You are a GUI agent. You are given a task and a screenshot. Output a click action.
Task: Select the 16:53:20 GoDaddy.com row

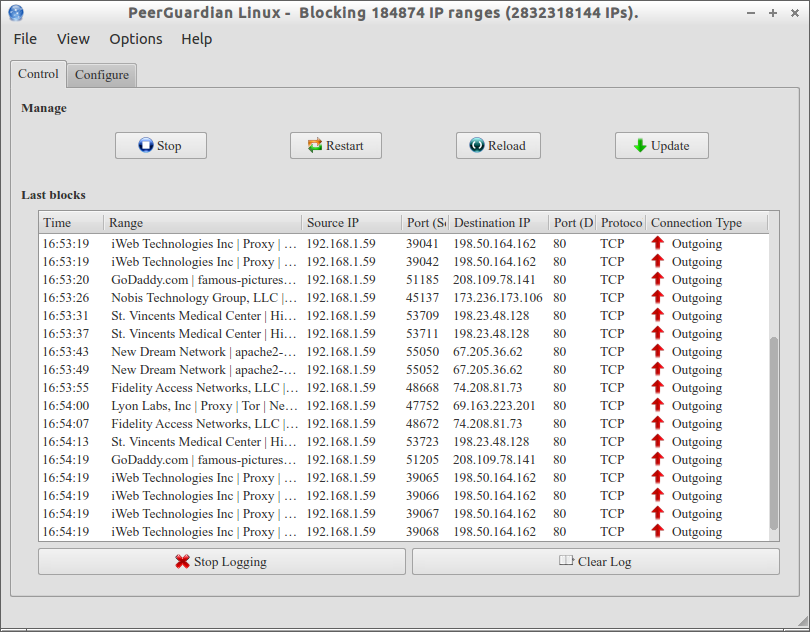403,279
